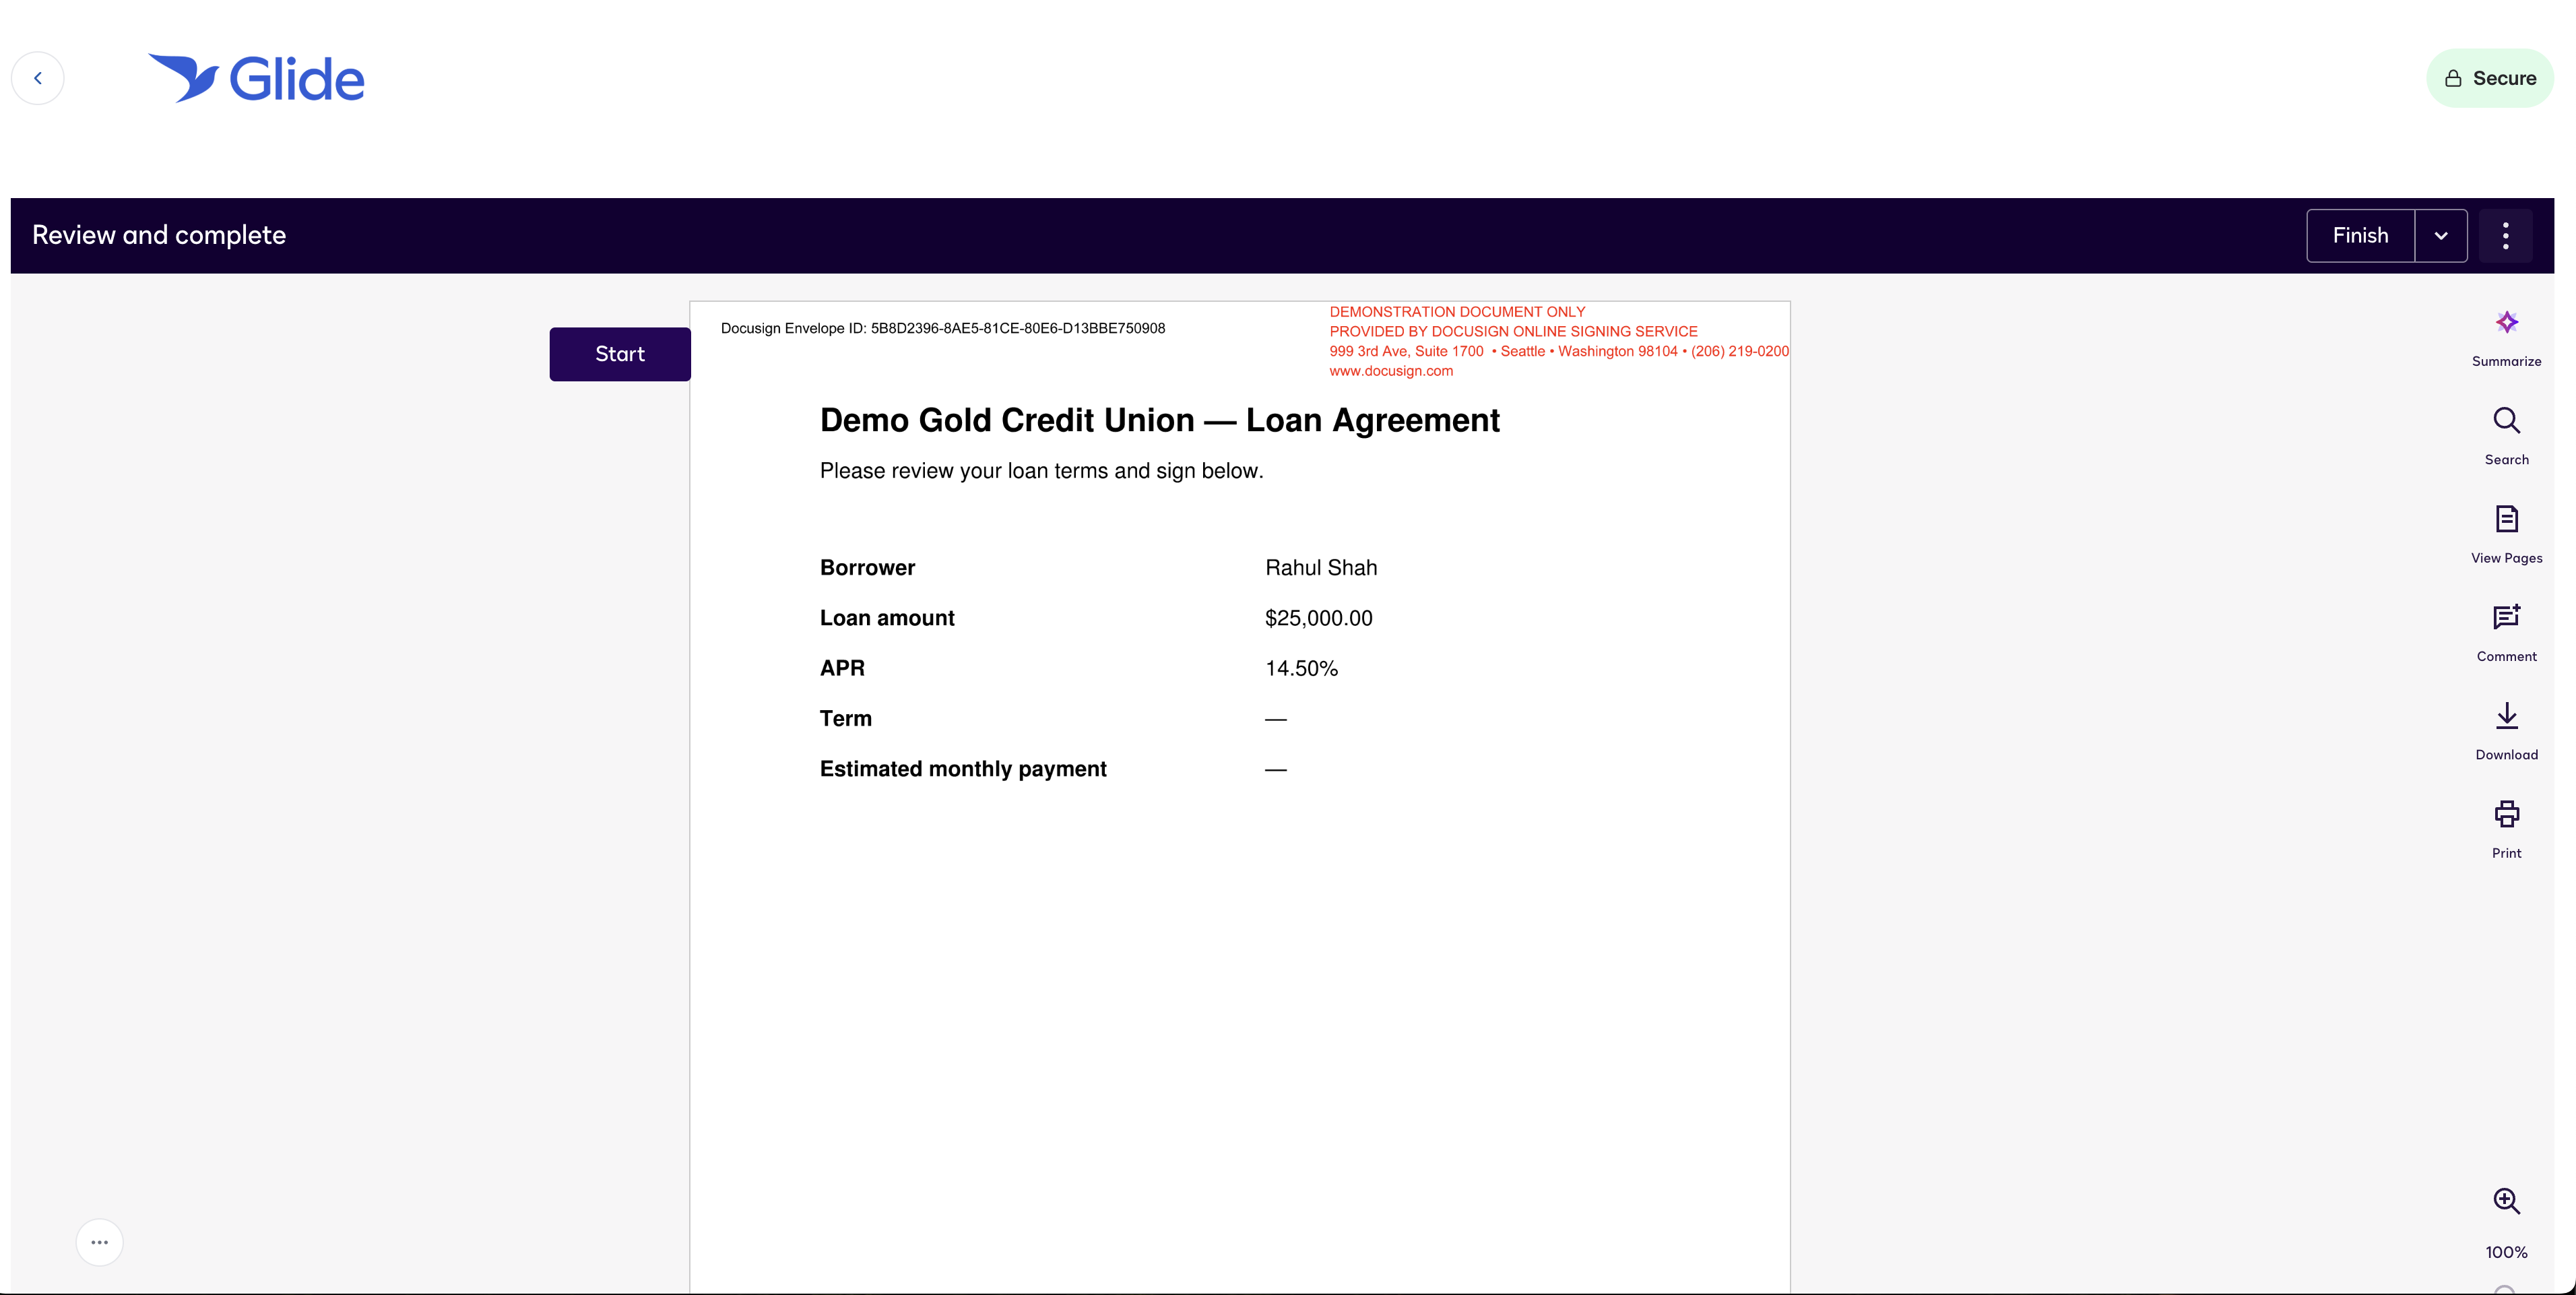Image resolution: width=2576 pixels, height=1295 pixels.
Task: Click the 100% zoom level indicator
Action: click(2506, 1253)
